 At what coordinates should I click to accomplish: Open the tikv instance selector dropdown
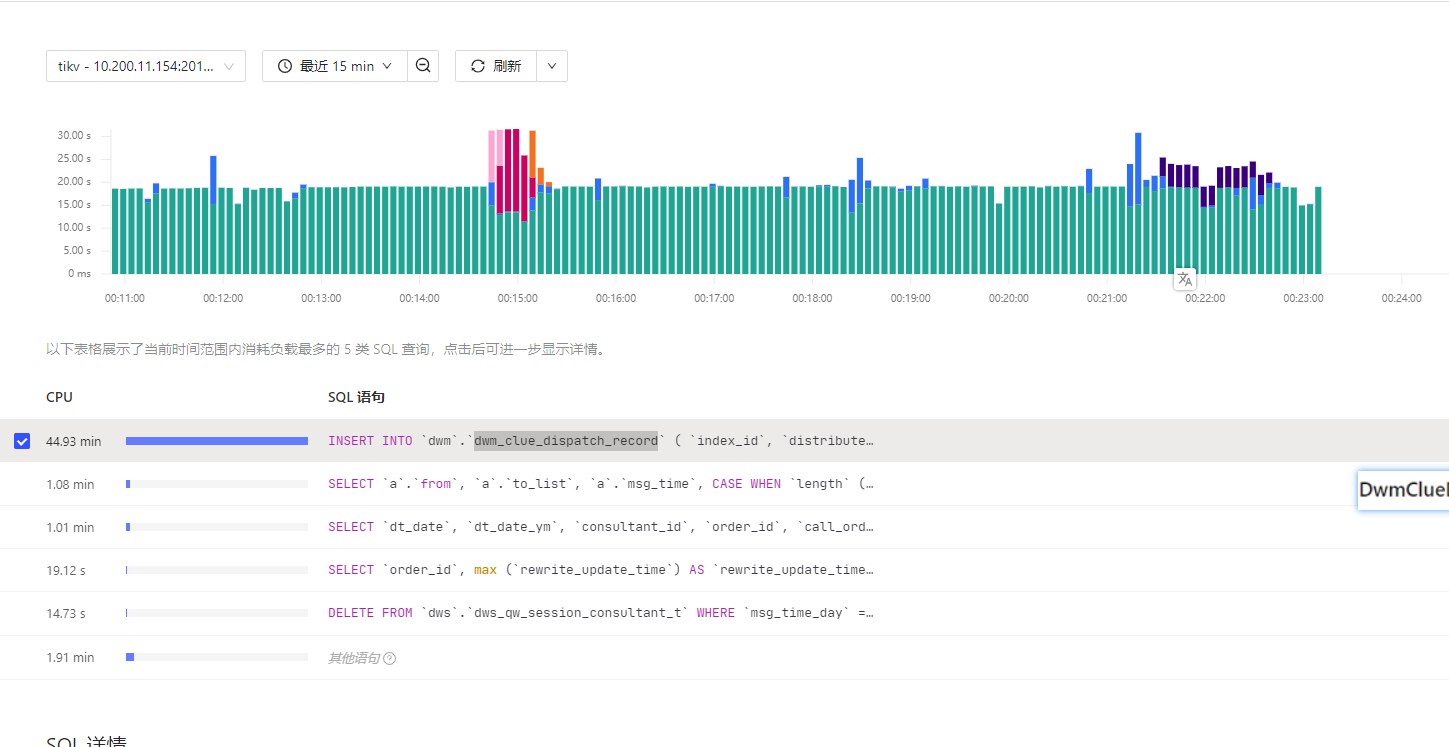coord(146,66)
